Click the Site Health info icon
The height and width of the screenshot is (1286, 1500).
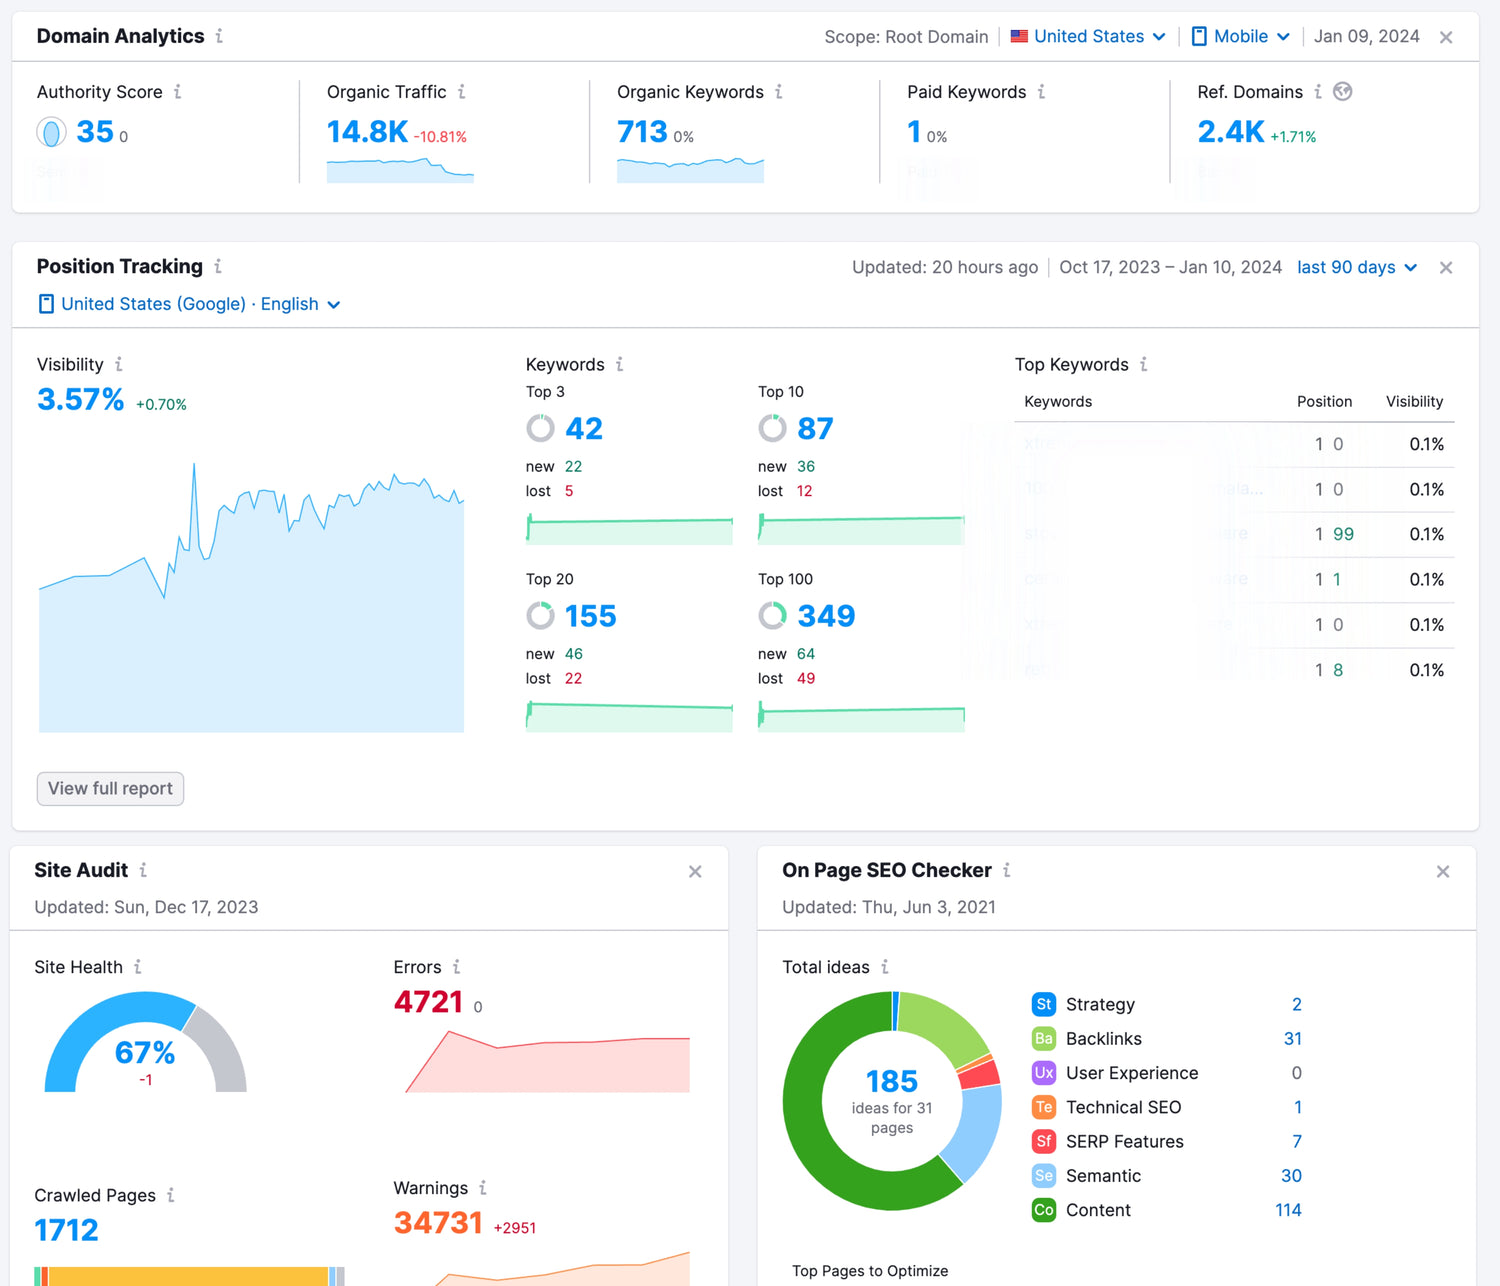[138, 967]
